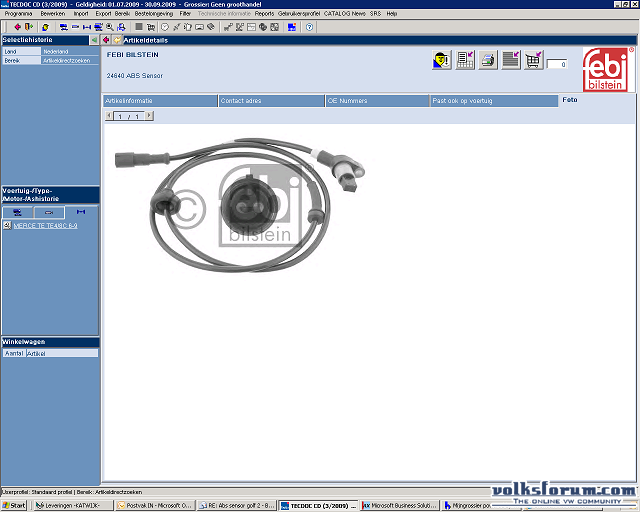Click red back arrow beside Artikeldetails
640x512 pixels.
(x=106, y=40)
